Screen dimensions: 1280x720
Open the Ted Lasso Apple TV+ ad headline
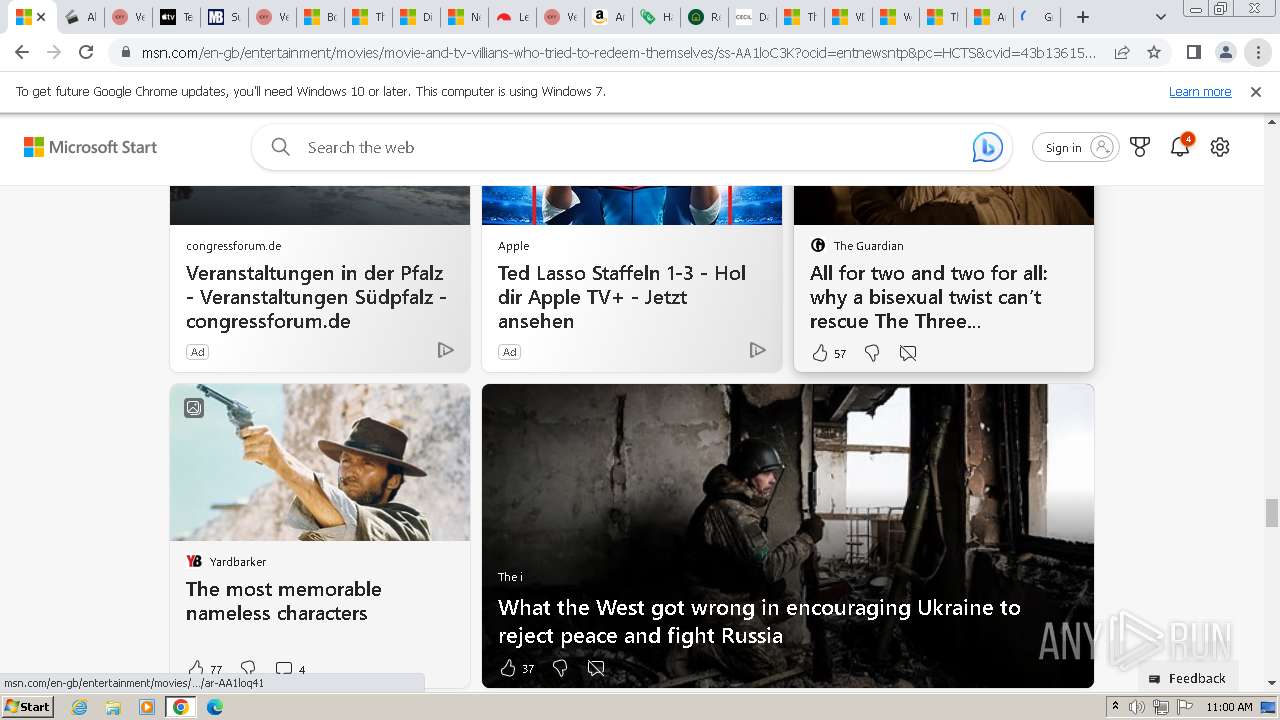click(x=622, y=297)
